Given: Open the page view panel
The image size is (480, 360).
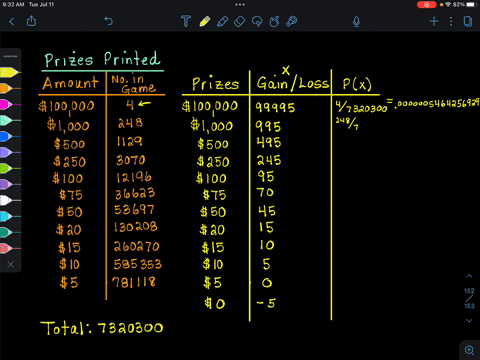Looking at the screenshot, I should tap(468, 21).
